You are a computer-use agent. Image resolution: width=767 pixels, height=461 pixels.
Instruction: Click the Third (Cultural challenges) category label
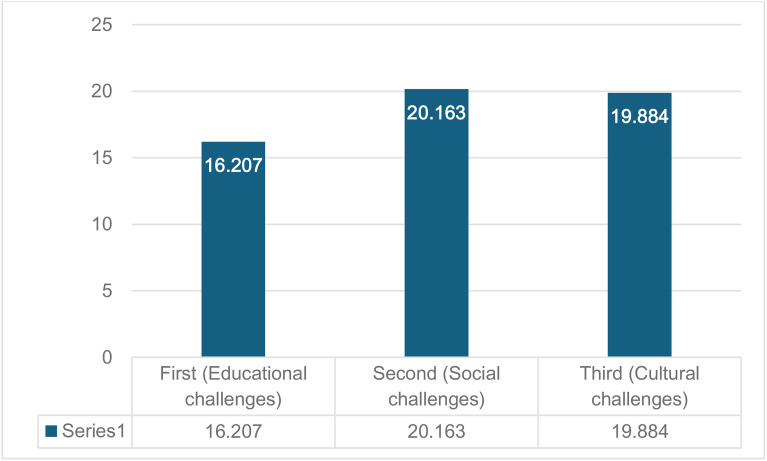click(x=639, y=387)
